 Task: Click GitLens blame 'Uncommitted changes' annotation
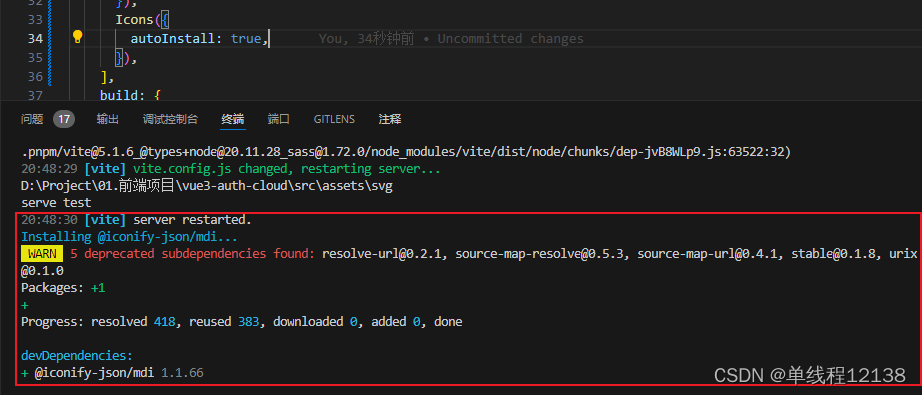[x=510, y=39]
